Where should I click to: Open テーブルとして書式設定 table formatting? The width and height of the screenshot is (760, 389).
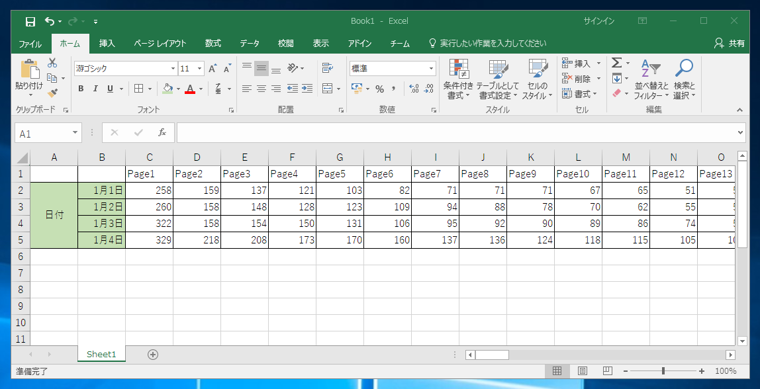(x=497, y=80)
